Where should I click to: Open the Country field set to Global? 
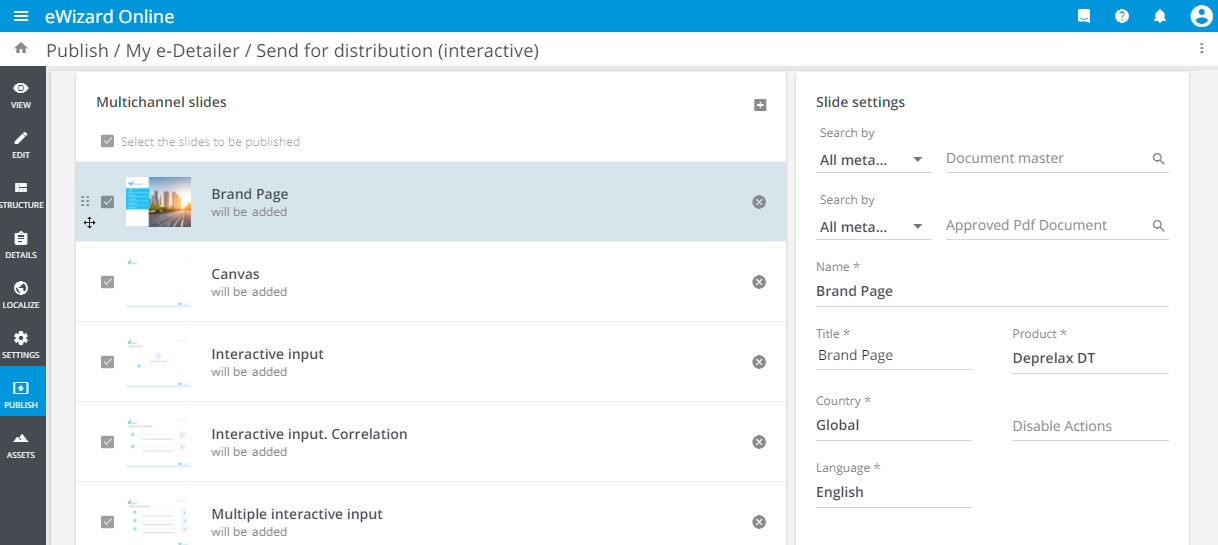tap(893, 425)
